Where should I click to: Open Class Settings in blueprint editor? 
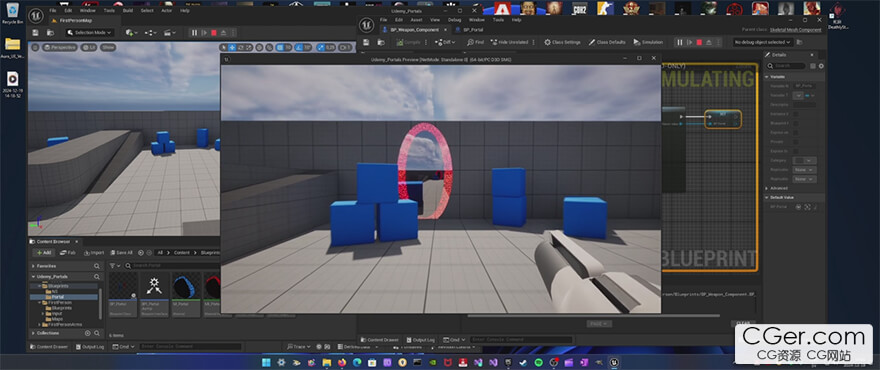point(562,42)
